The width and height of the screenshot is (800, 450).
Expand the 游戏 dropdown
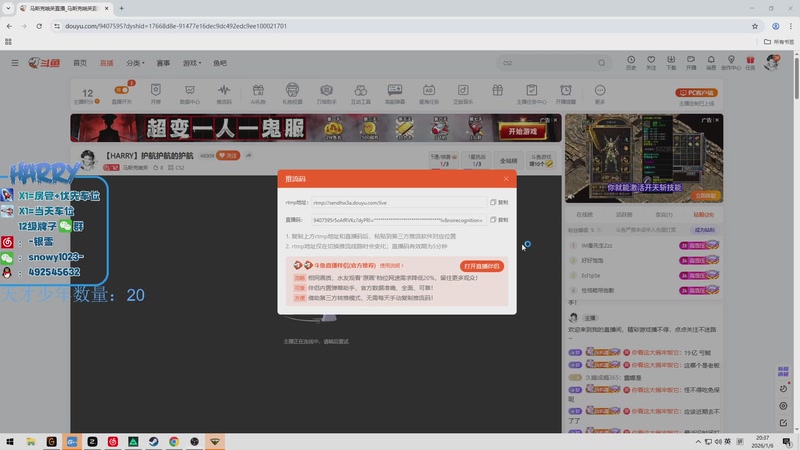(192, 63)
